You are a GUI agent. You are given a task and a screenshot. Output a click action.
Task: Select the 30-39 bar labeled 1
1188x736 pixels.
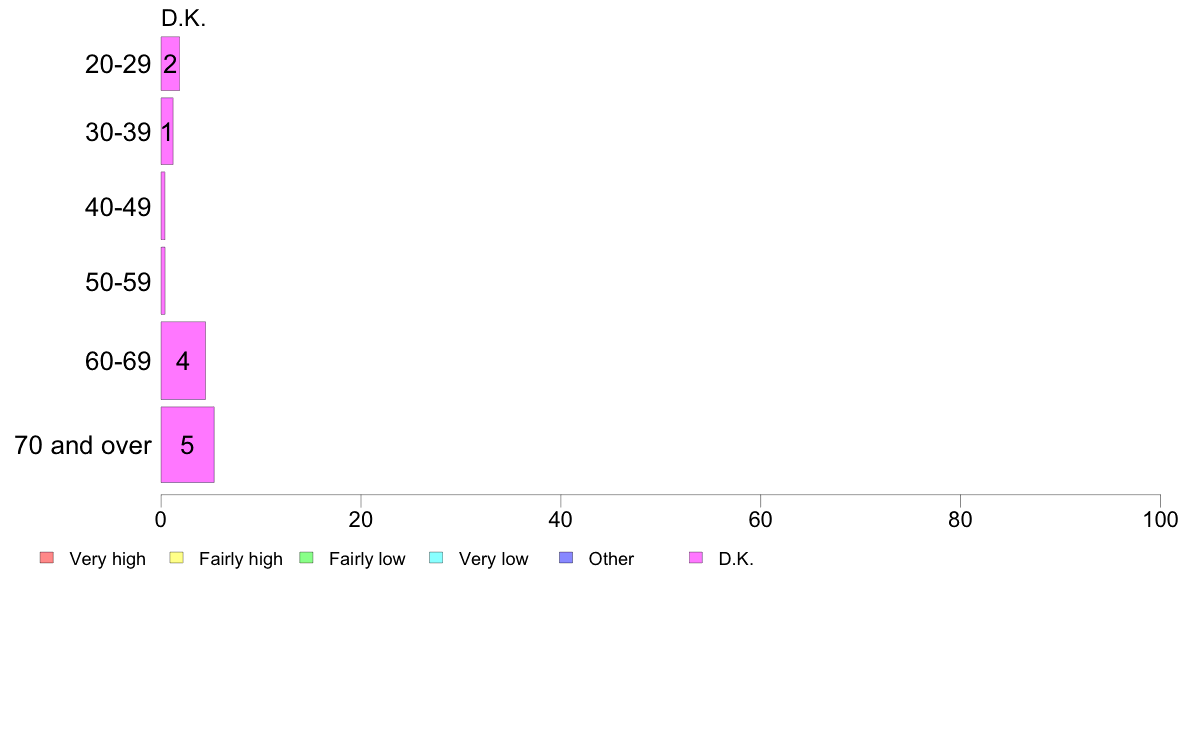(167, 131)
